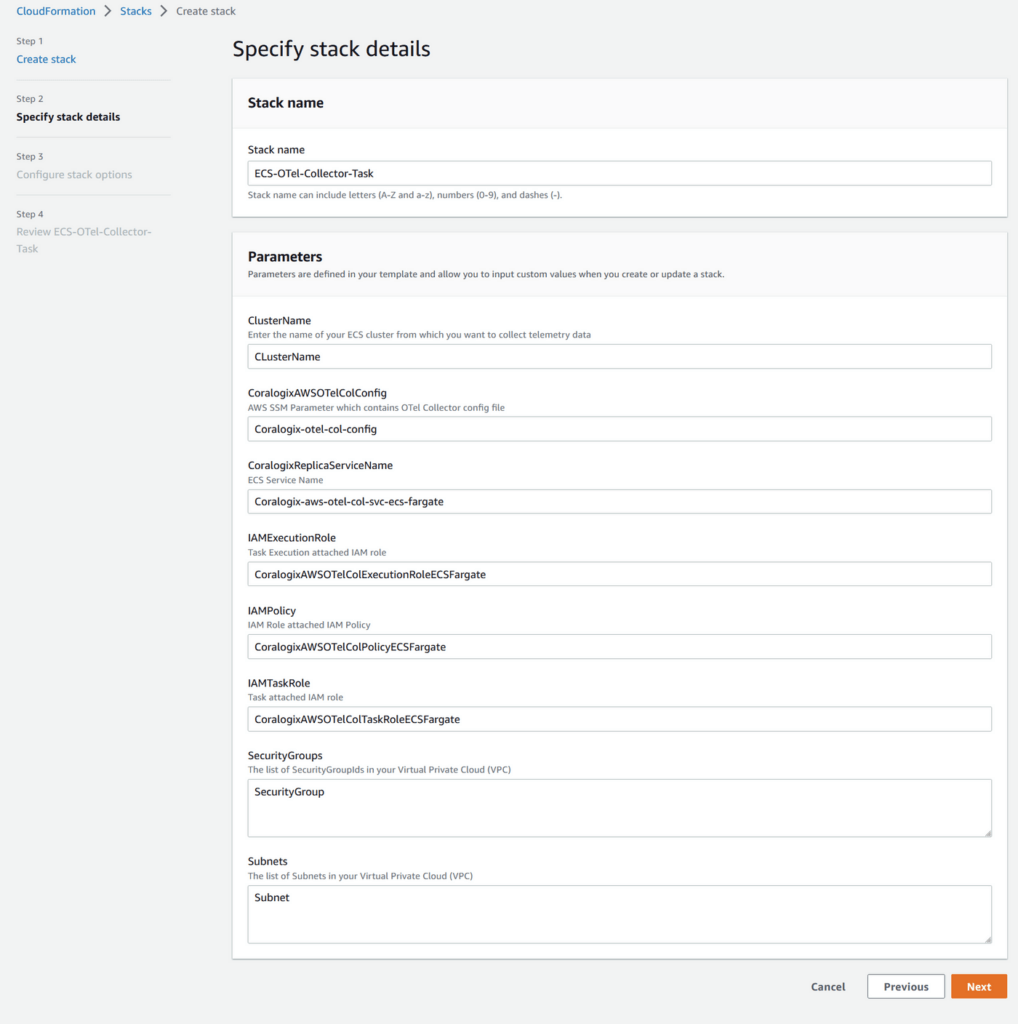1018x1024 pixels.
Task: Select the IAMTaskRole input field
Action: coord(619,719)
